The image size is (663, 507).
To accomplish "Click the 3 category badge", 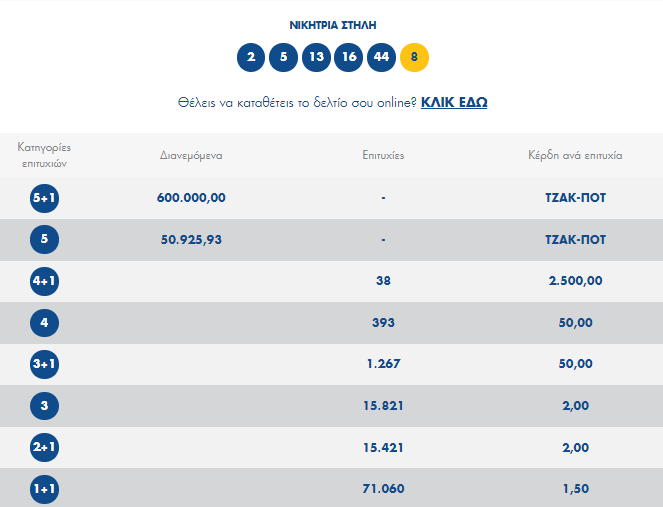I will click(44, 406).
